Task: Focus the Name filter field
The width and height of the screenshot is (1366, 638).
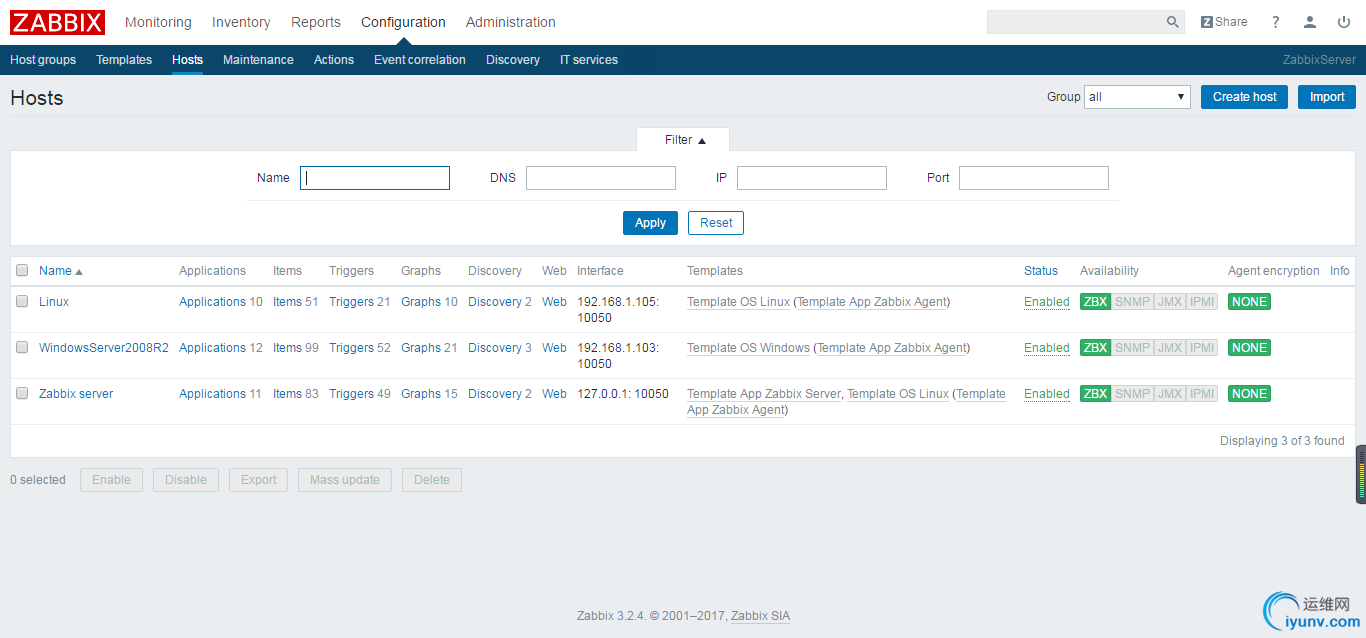Action: pyautogui.click(x=375, y=178)
